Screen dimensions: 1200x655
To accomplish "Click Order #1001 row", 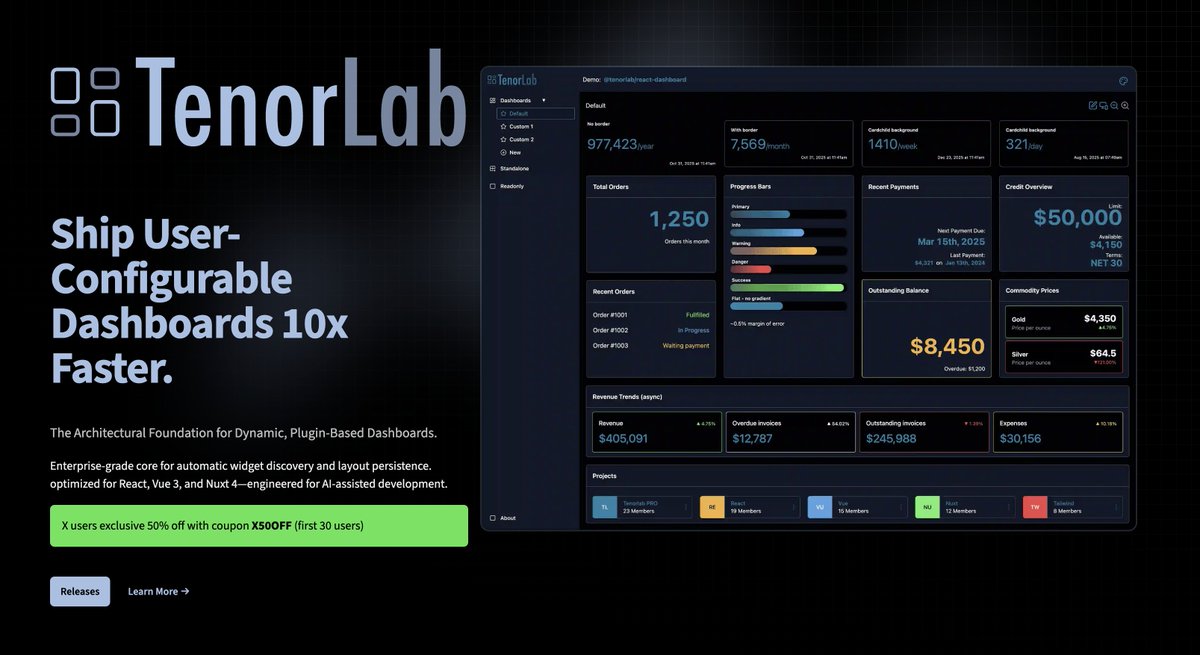I will pos(651,314).
